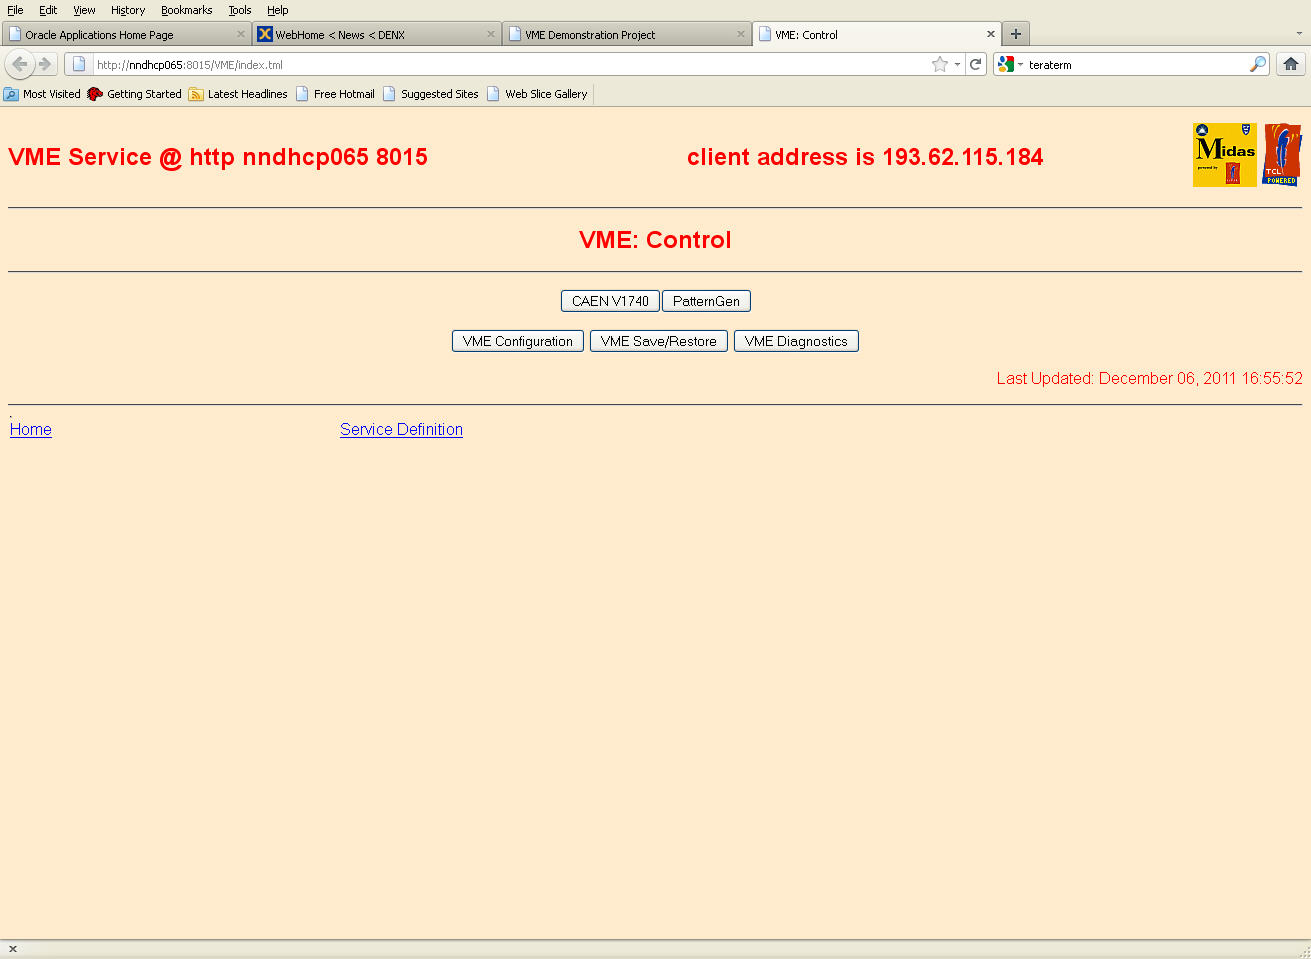Open a new tab with plus button

point(1015,34)
